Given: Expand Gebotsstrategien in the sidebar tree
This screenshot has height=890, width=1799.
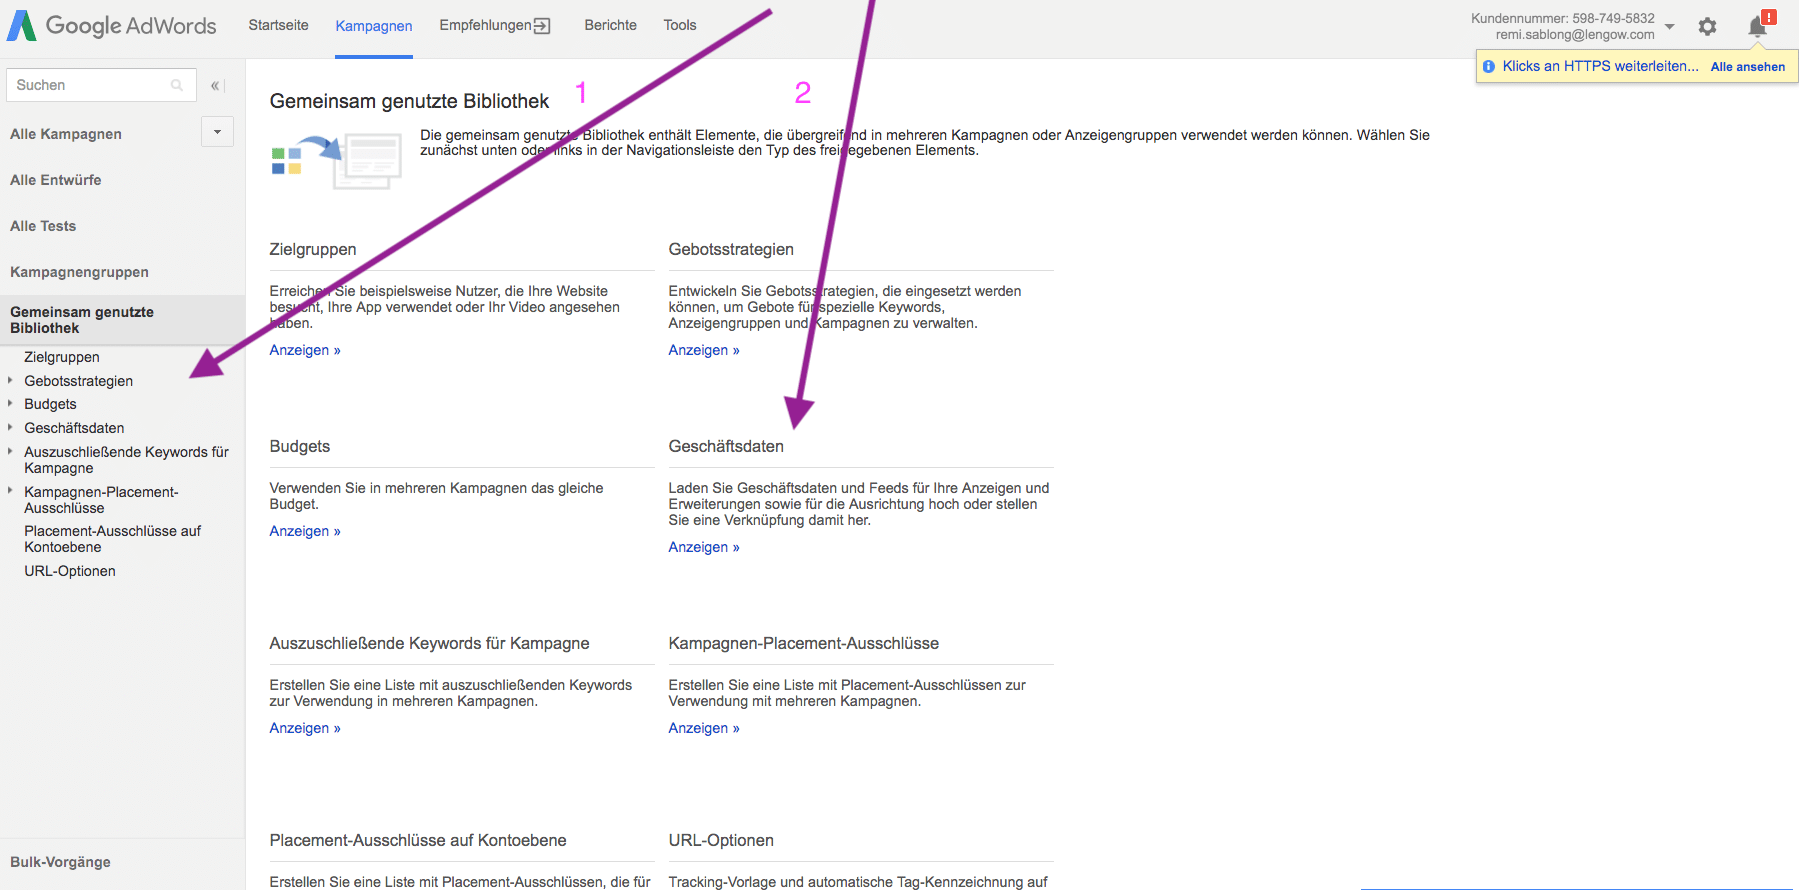Looking at the screenshot, I should (10, 380).
